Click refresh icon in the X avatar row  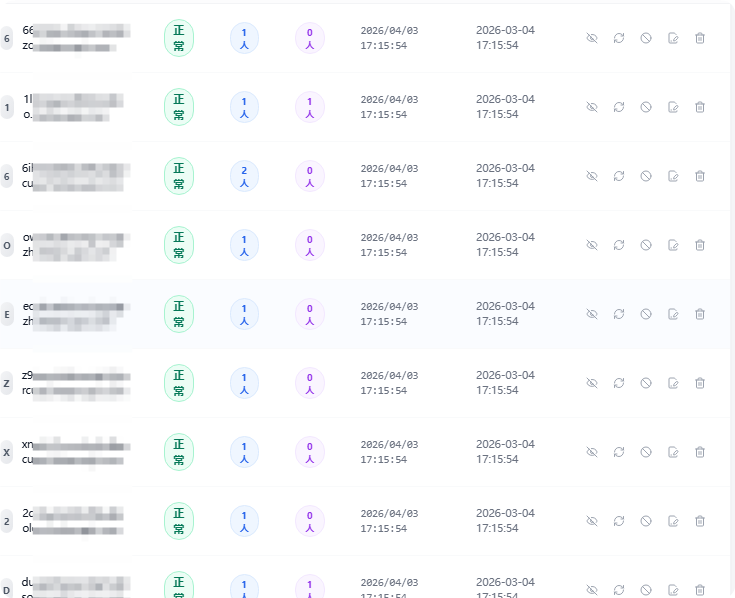pos(619,452)
